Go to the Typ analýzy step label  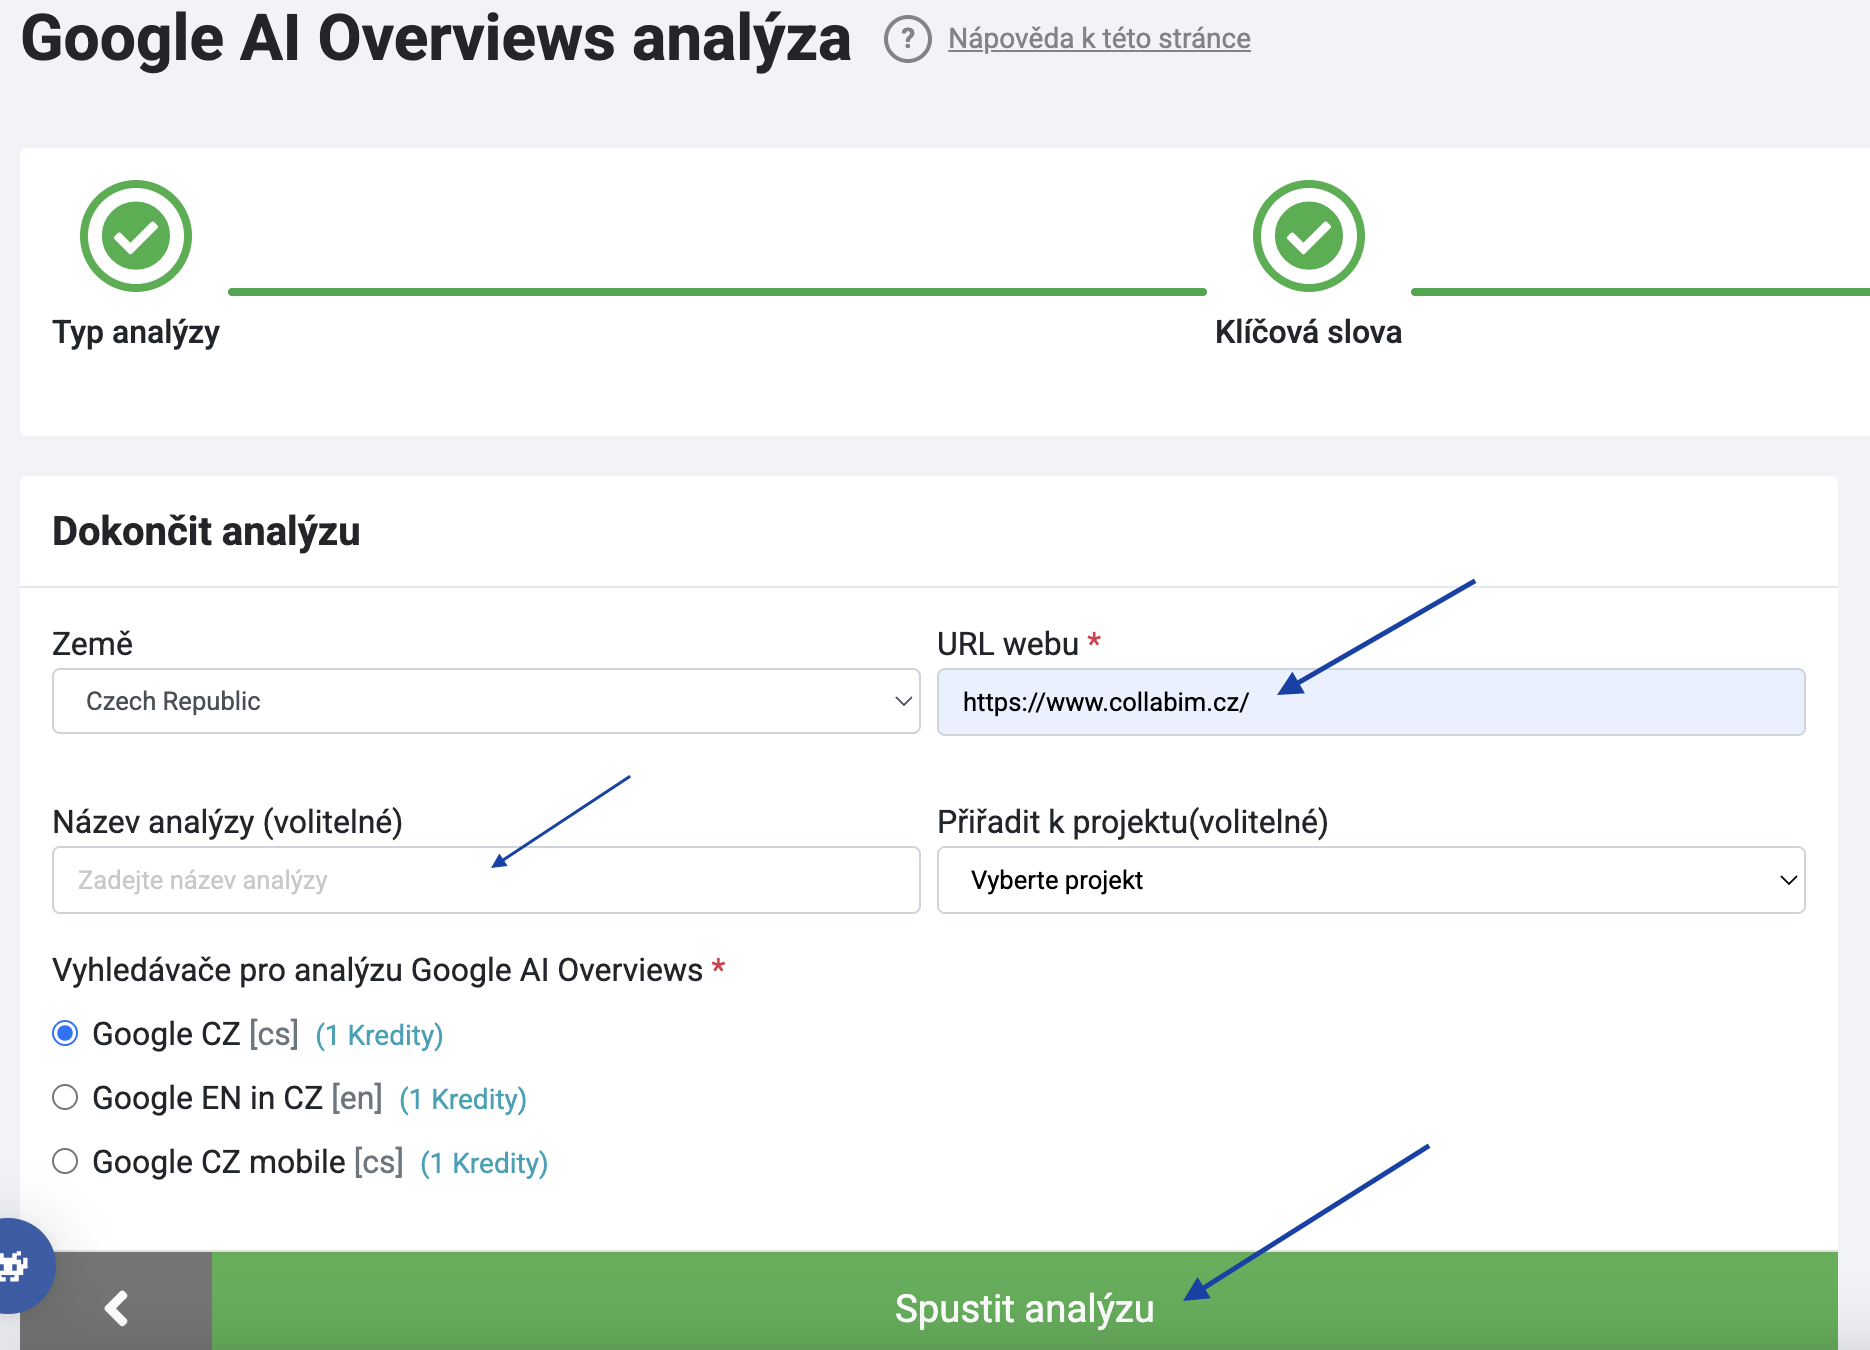coord(136,332)
